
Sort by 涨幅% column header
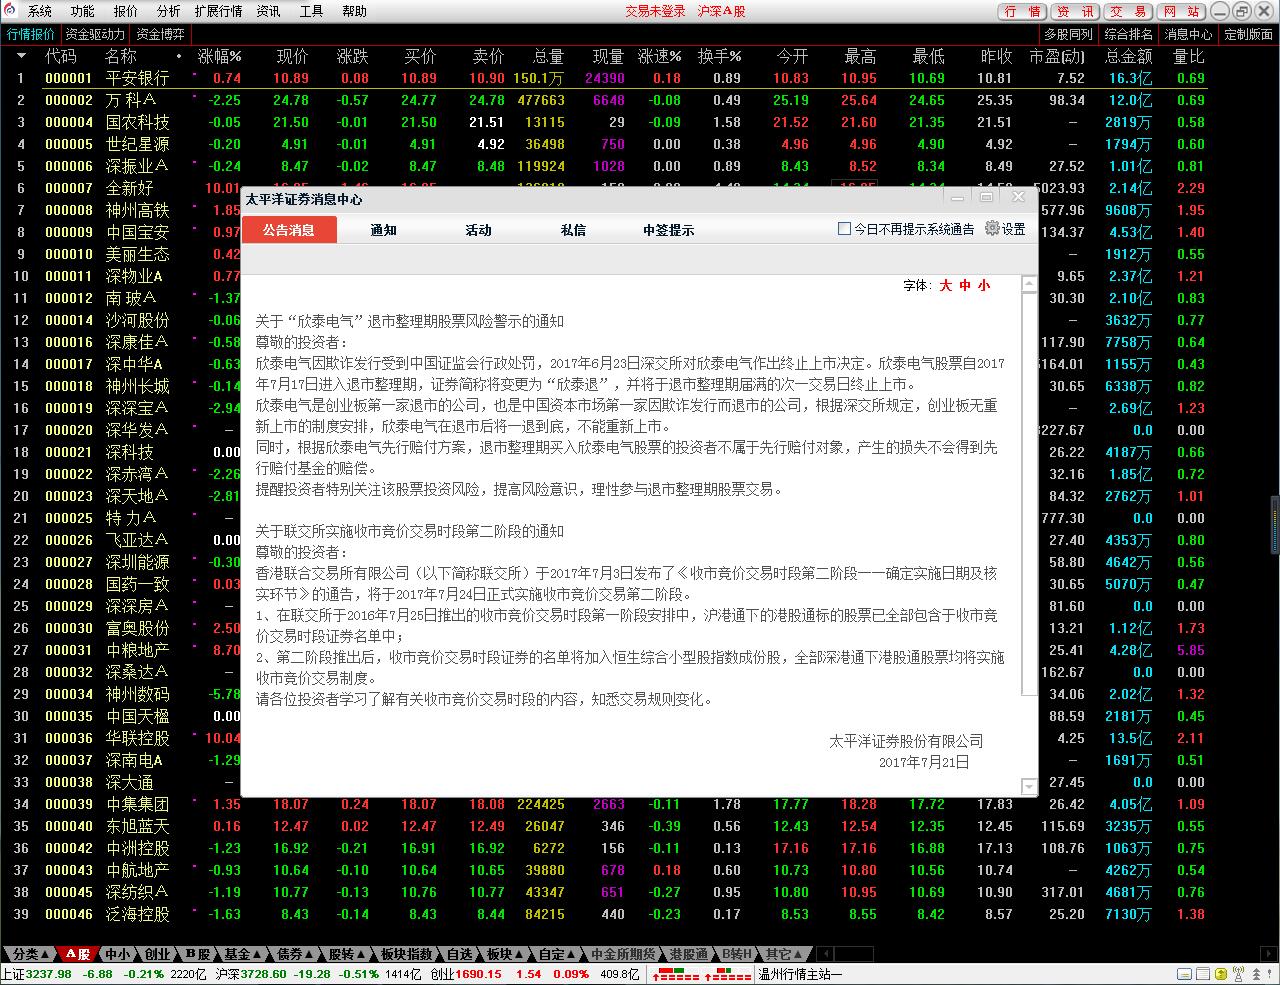click(219, 56)
